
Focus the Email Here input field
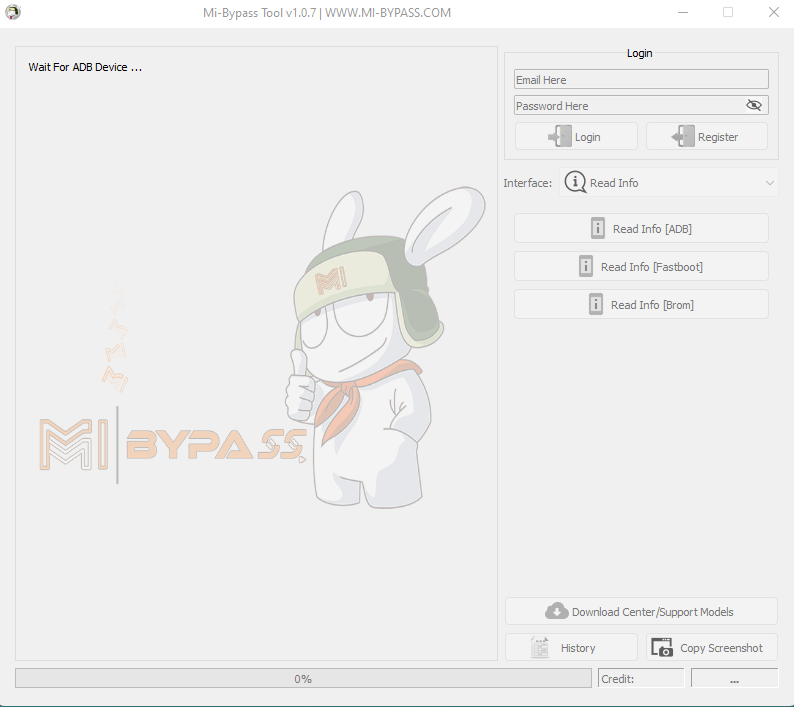[641, 80]
